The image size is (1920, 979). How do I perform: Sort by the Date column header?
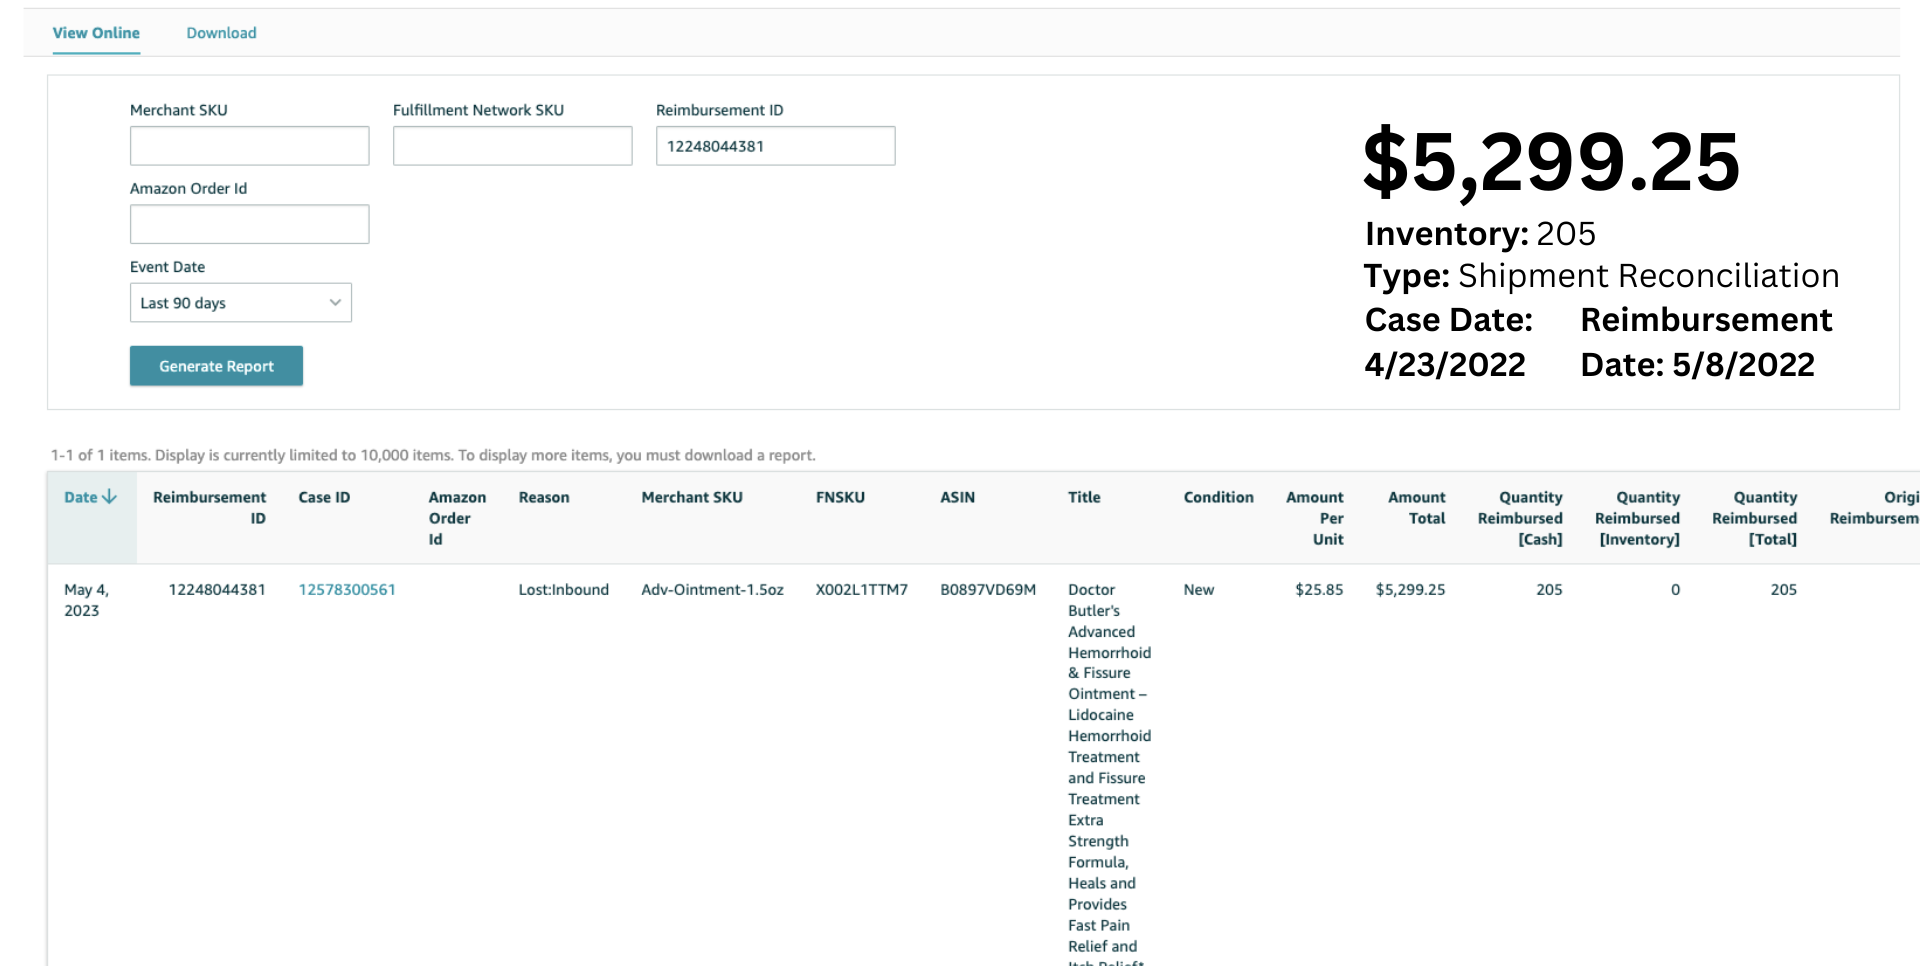tap(80, 497)
